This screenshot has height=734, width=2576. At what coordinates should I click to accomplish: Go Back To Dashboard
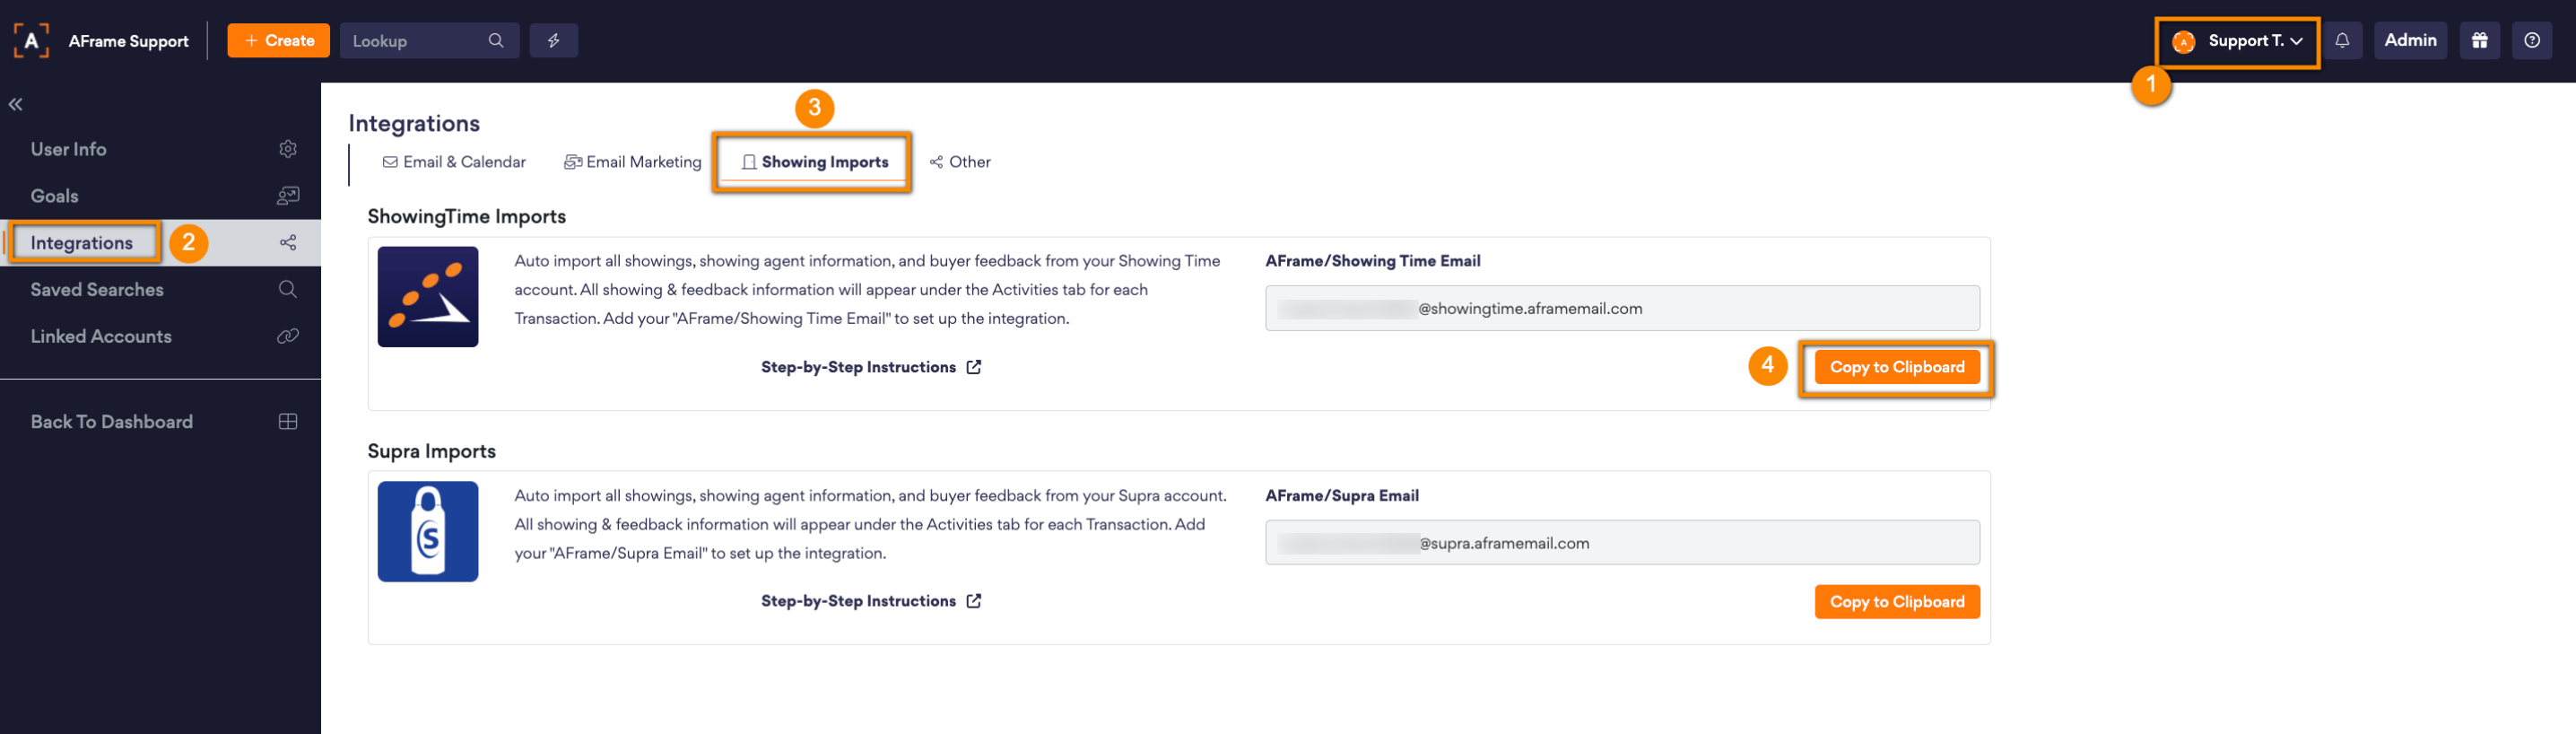click(160, 422)
